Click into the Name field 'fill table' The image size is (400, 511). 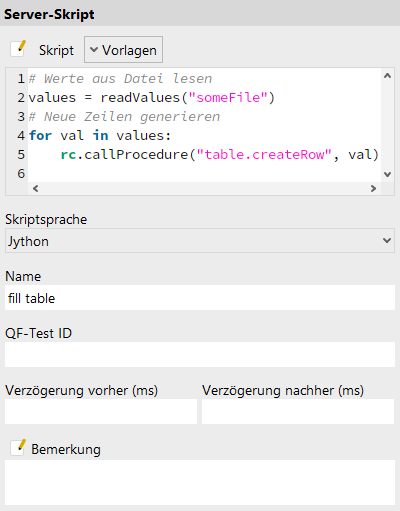[200, 298]
